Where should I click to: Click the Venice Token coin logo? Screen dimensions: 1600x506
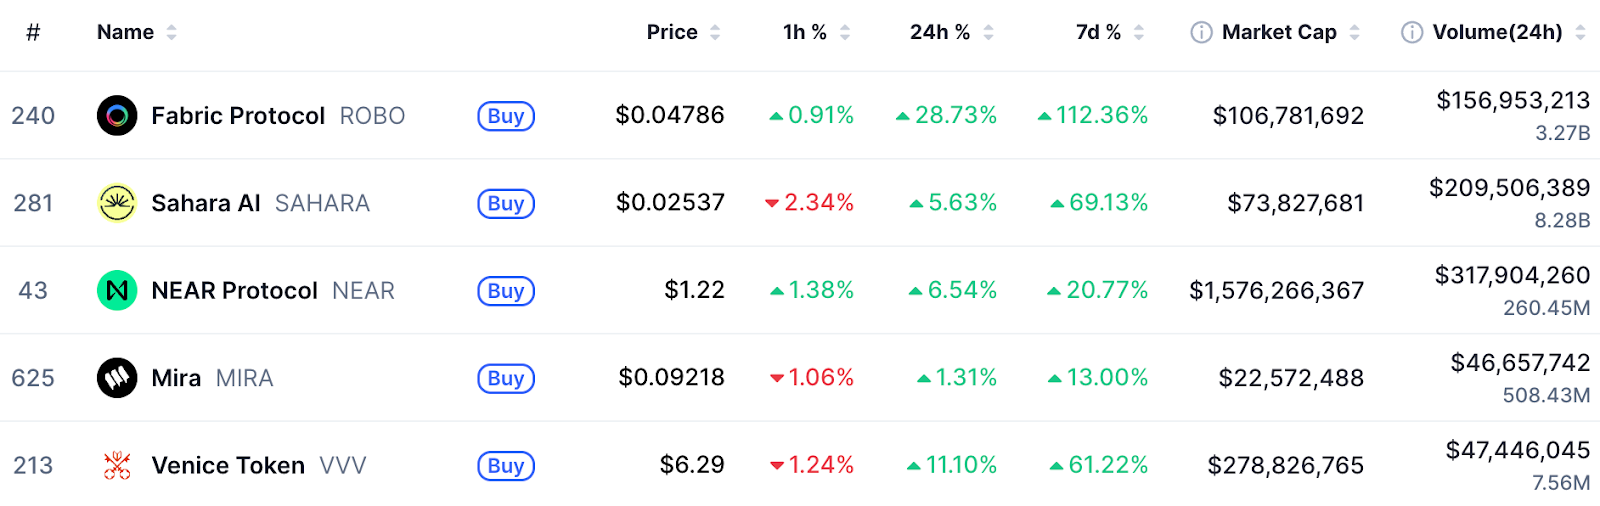tap(117, 465)
